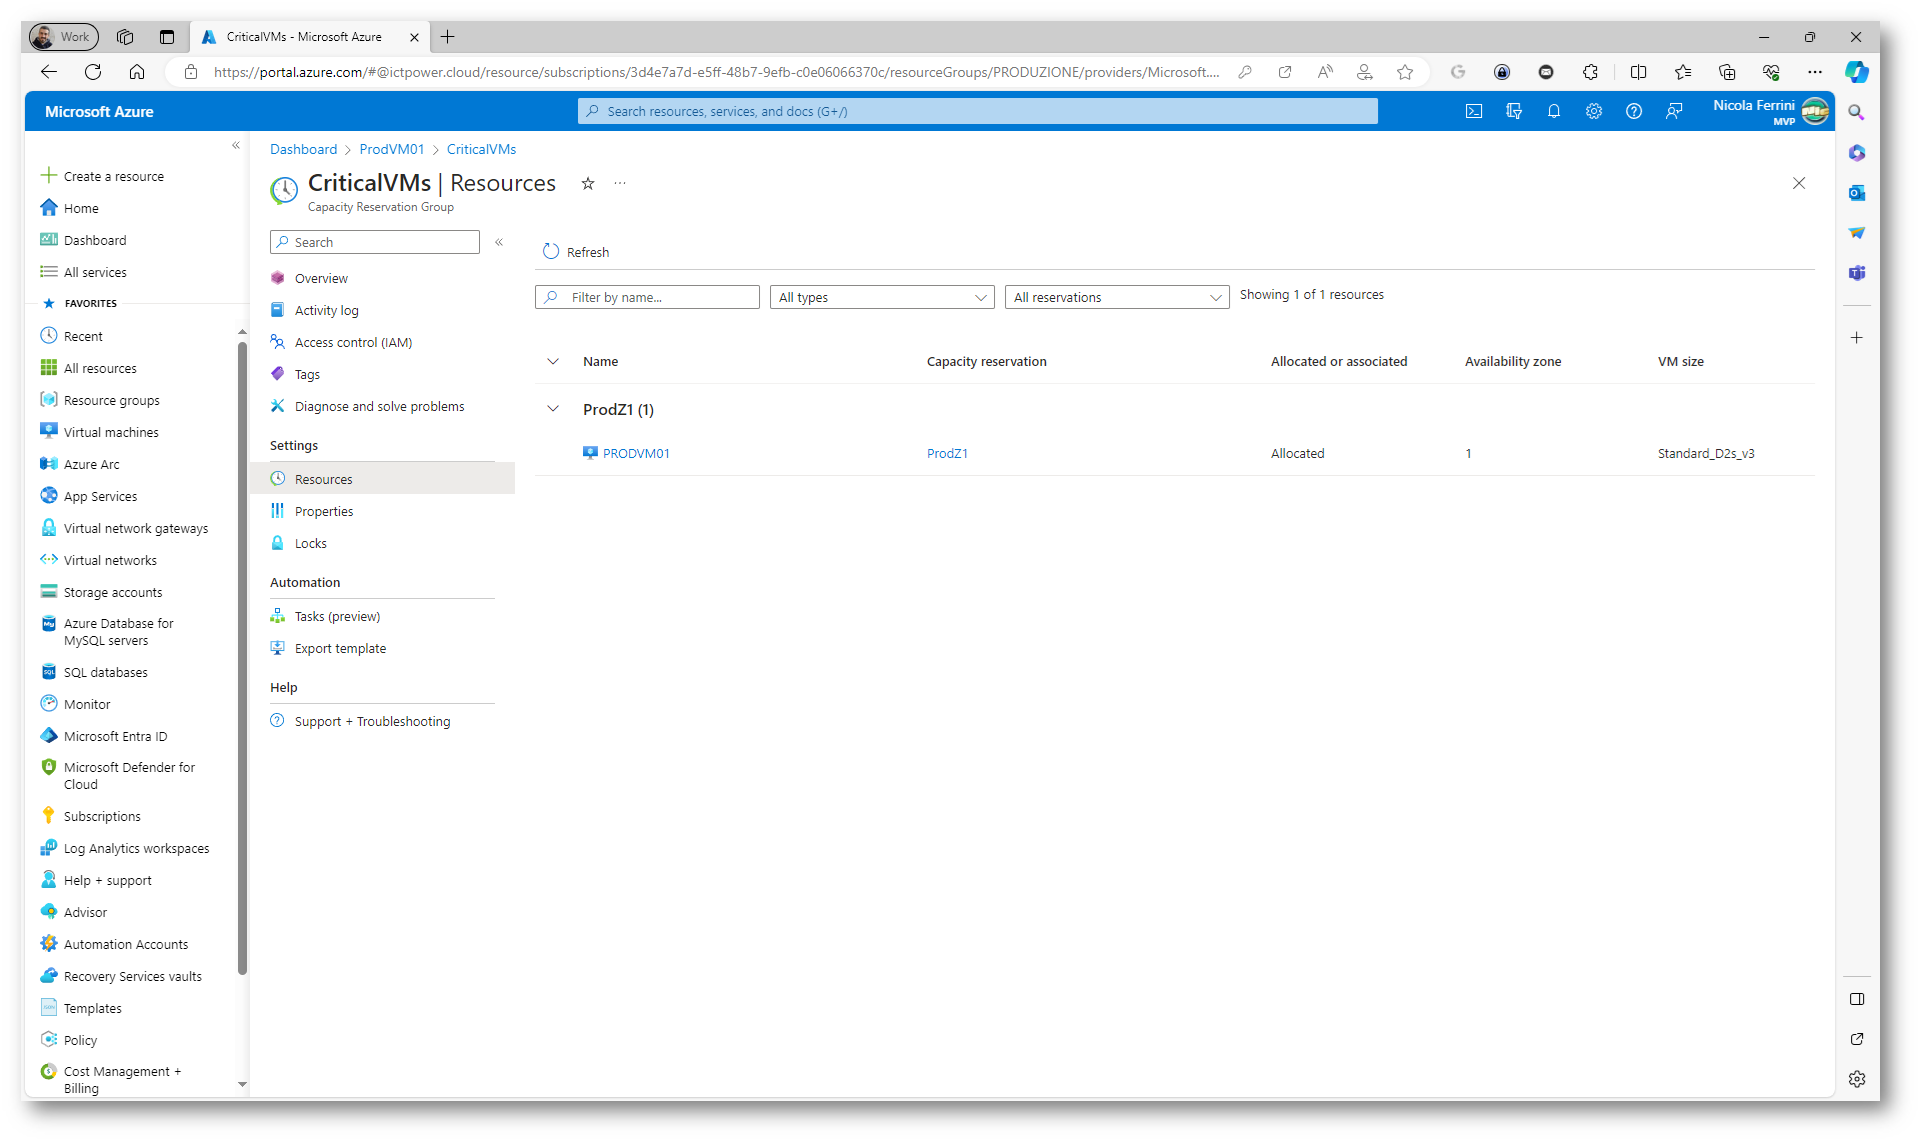Image resolution: width=1922 pixels, height=1143 pixels.
Task: Open Locks under Settings
Action: click(310, 543)
